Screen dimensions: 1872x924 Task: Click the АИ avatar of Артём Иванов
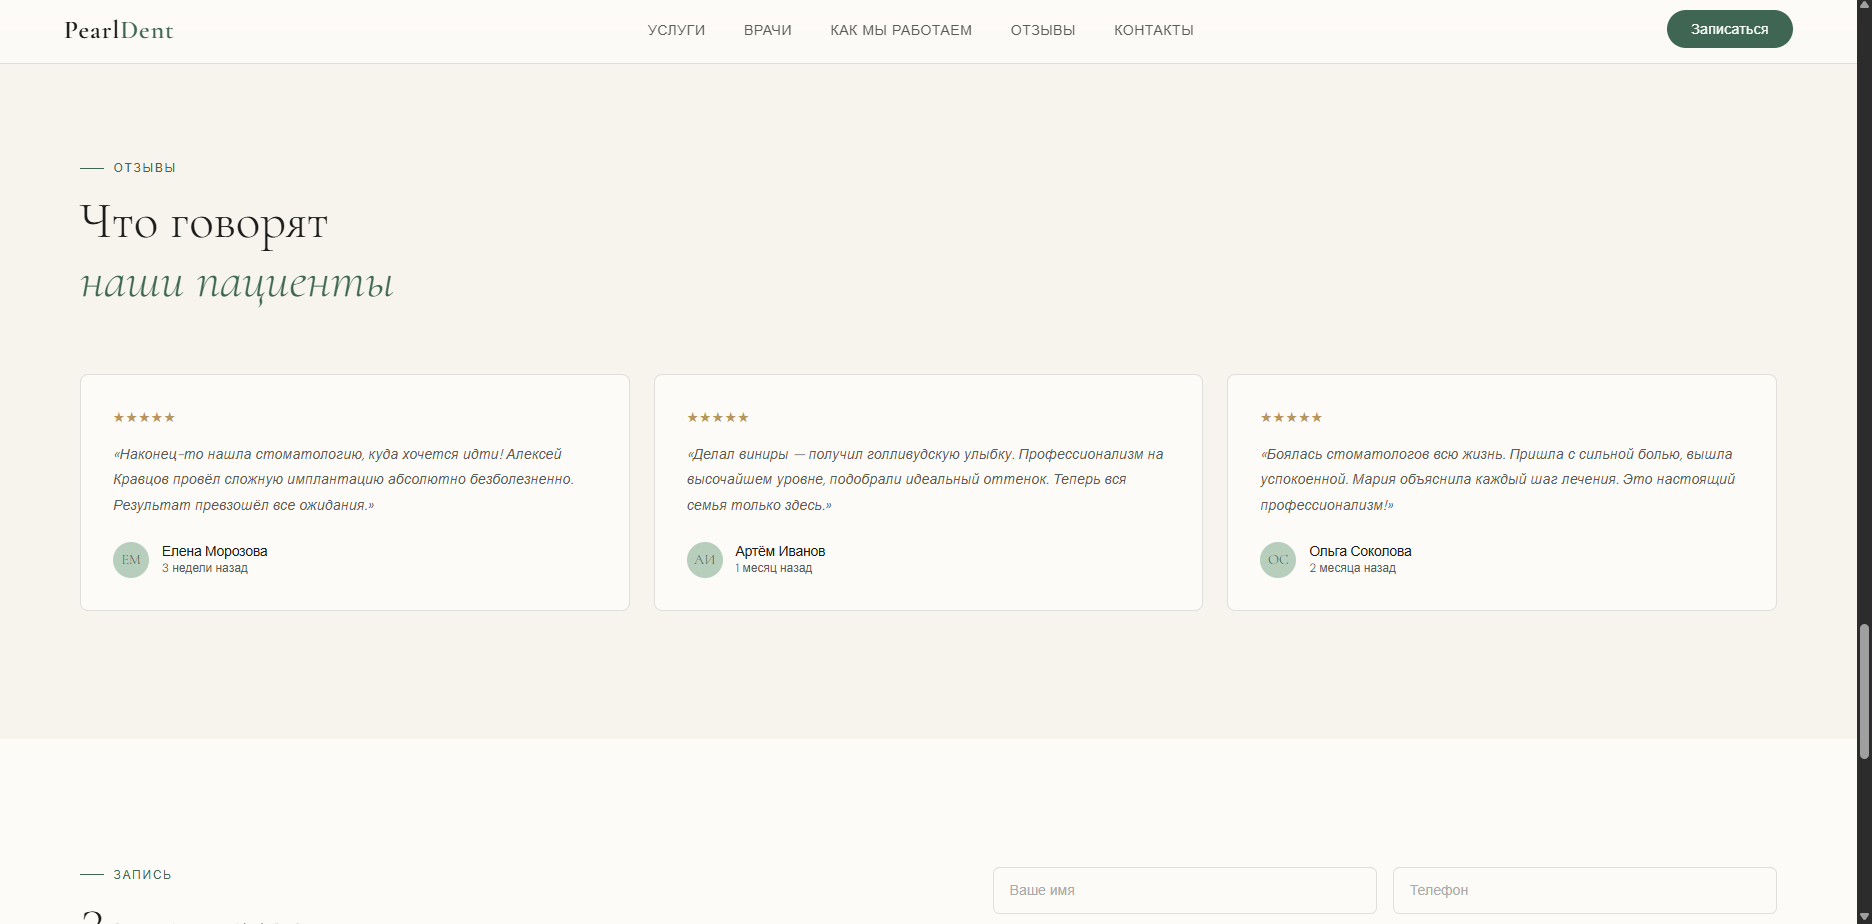pos(705,560)
